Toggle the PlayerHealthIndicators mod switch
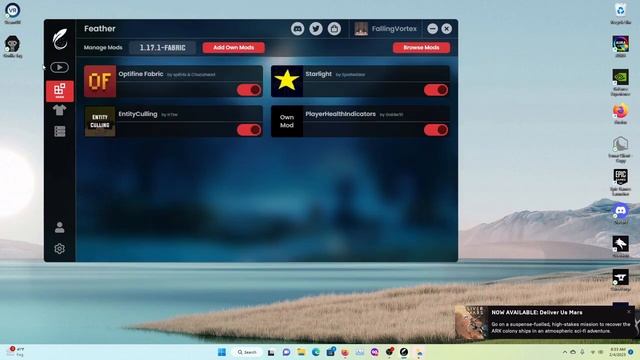The width and height of the screenshot is (640, 360). click(436, 130)
